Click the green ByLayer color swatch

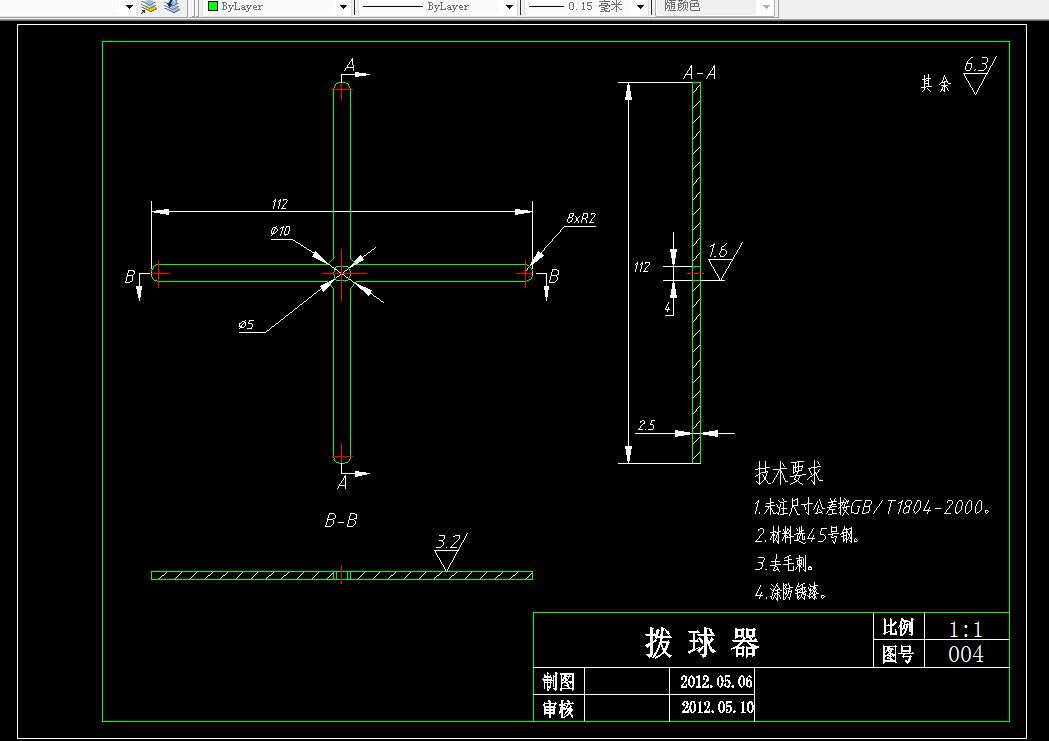pyautogui.click(x=213, y=6)
